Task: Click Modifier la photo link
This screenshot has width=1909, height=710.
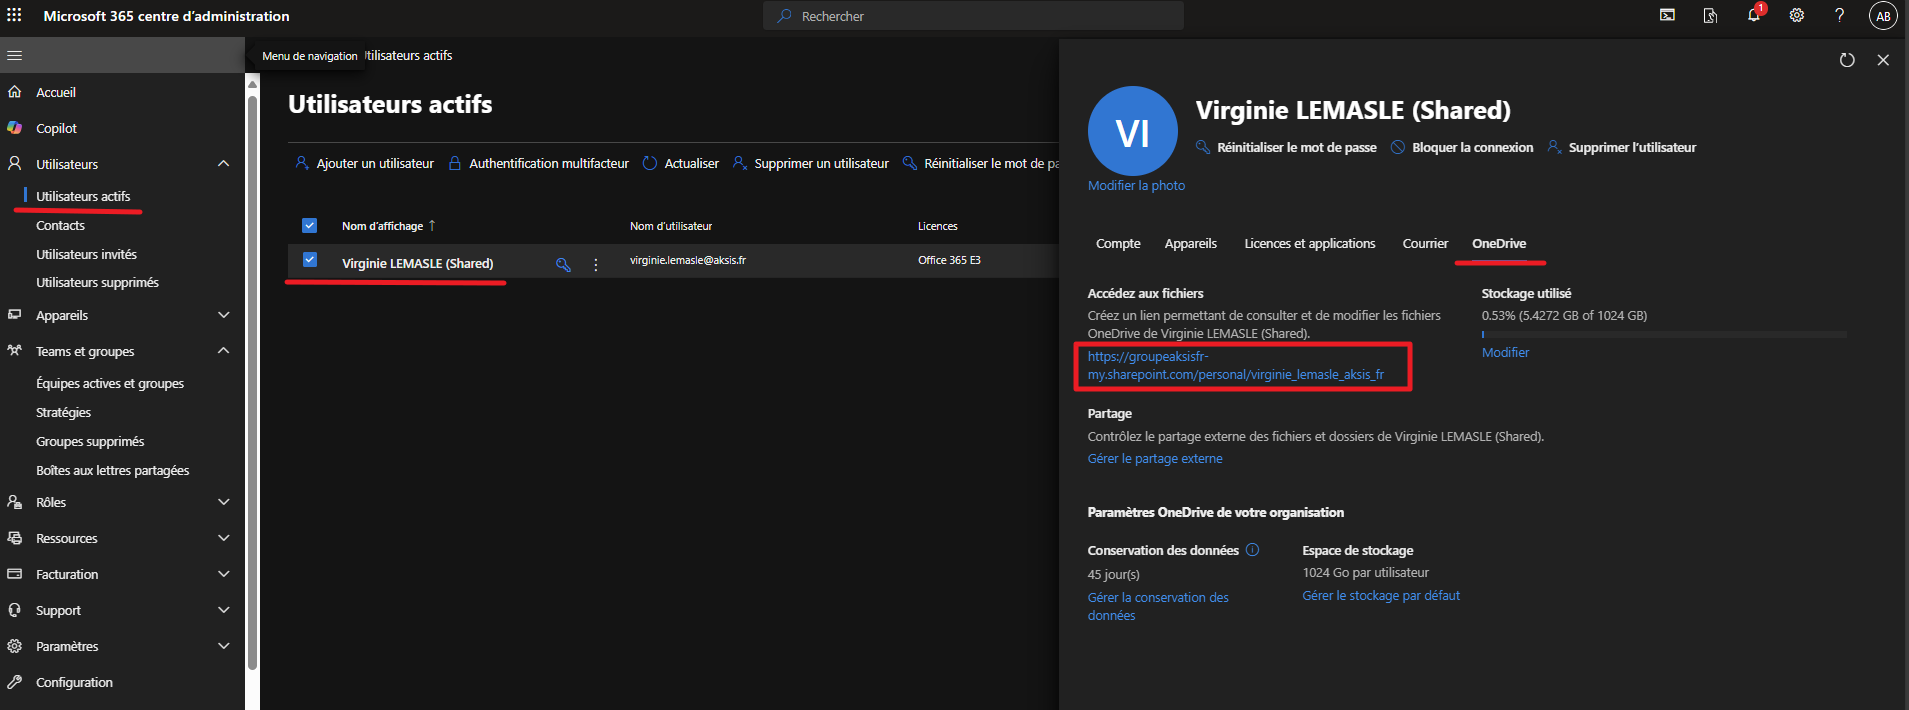Action: (x=1136, y=185)
